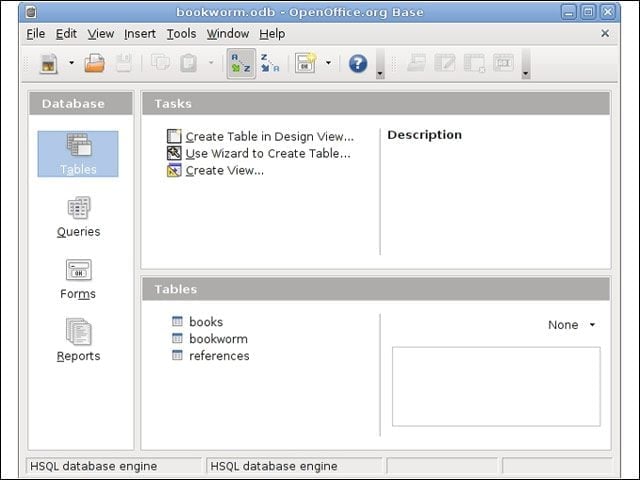
Task: Select Reports in Database pane
Action: 78,340
